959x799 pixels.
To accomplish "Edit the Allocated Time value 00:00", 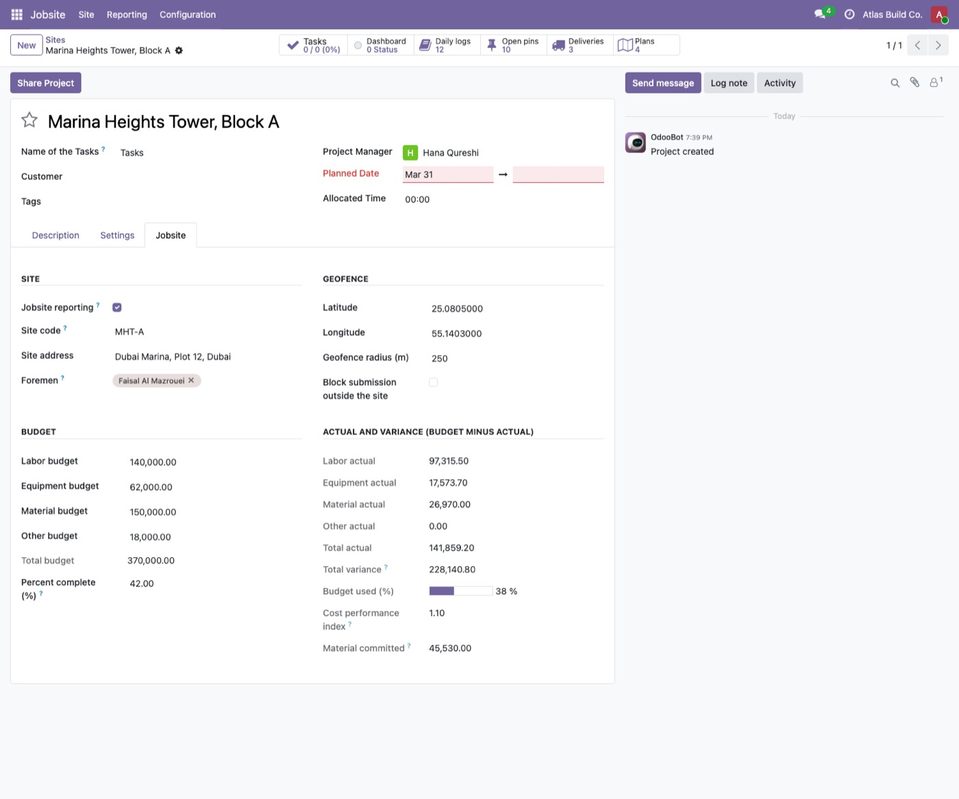I will tap(503, 199).
